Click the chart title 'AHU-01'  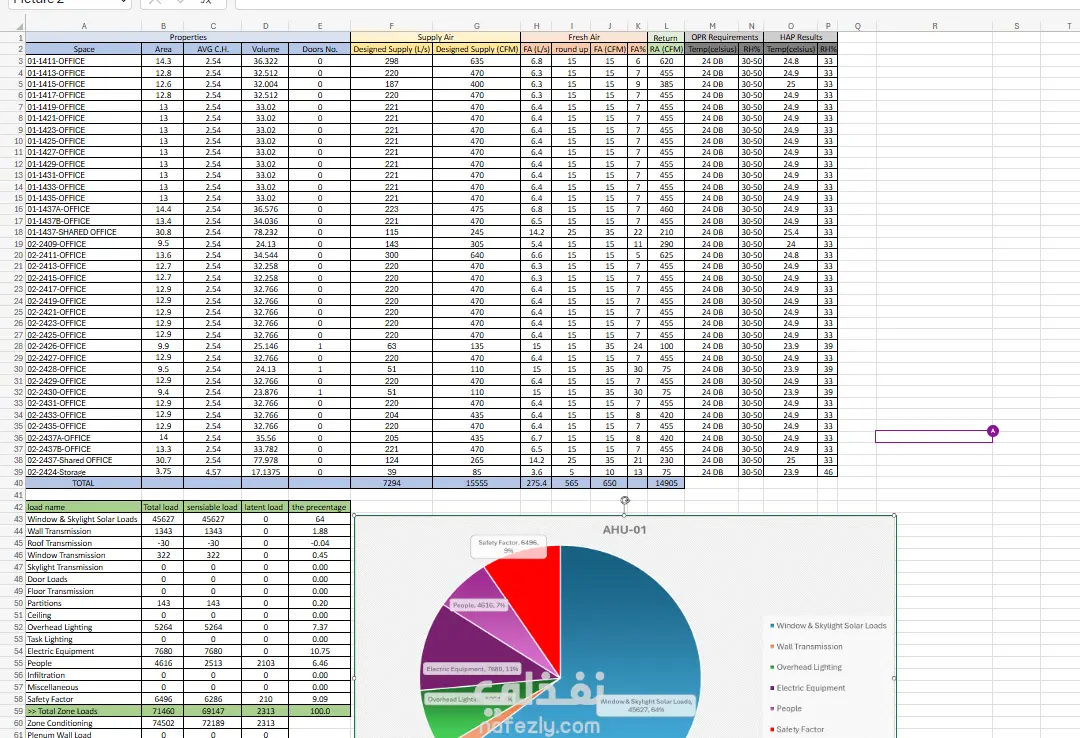[625, 530]
